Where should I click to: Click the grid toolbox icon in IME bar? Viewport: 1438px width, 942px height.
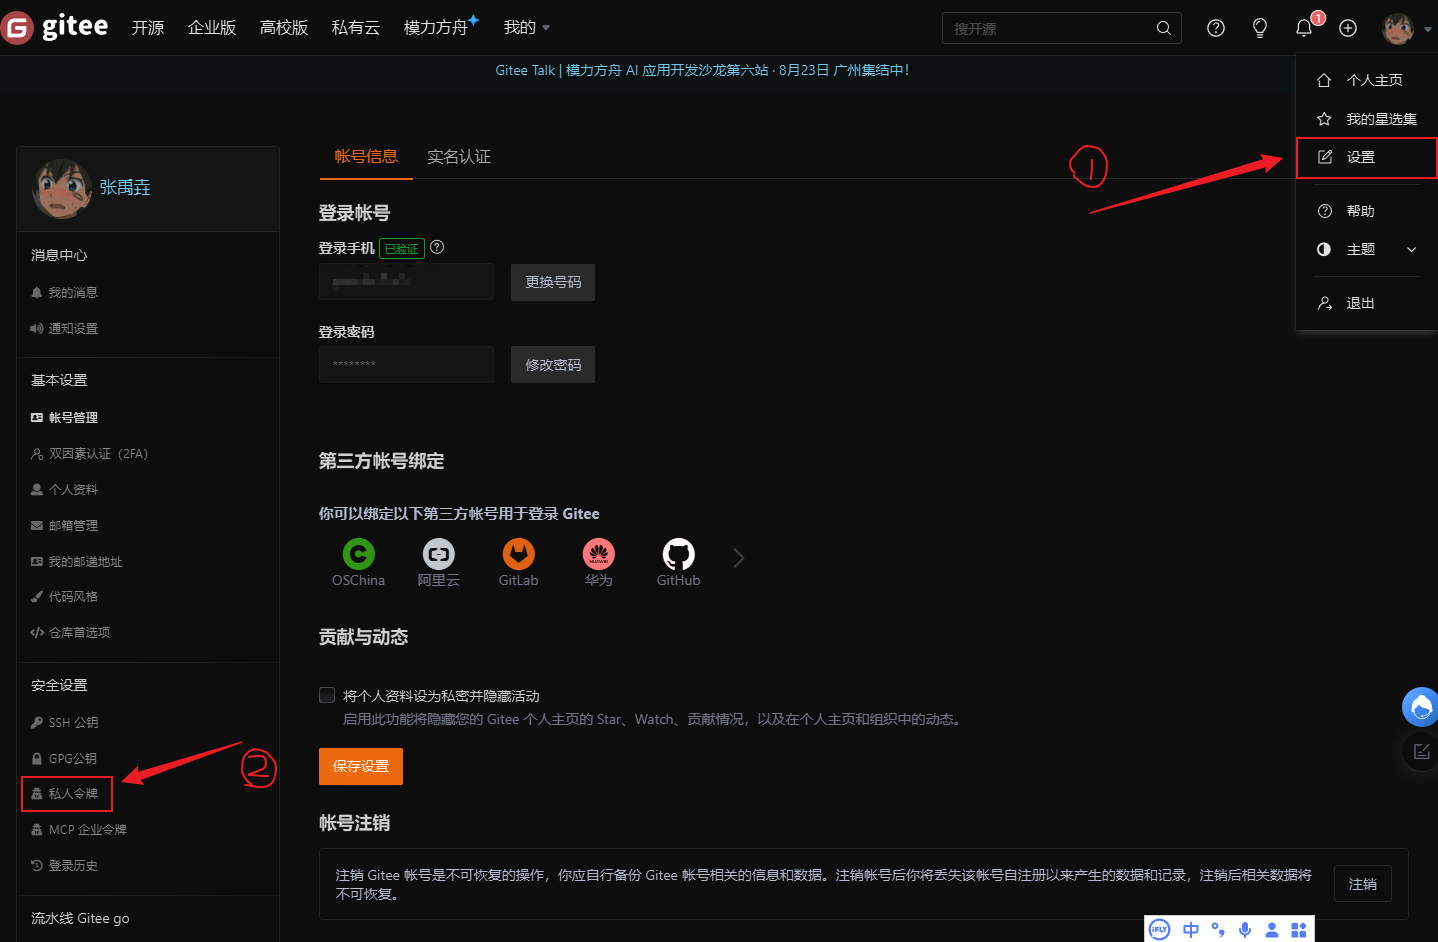1298,929
